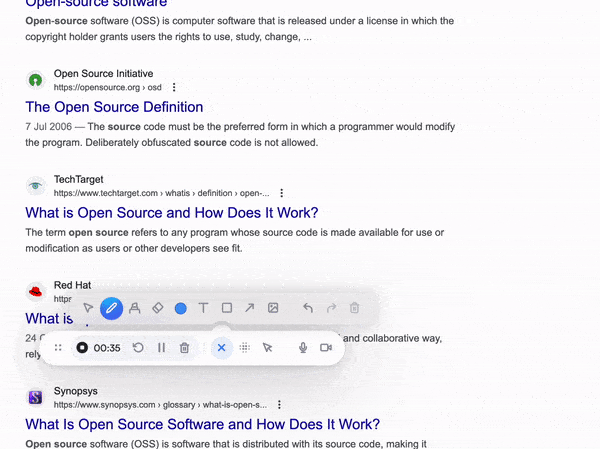
Task: Undo the last annotation
Action: coord(308,308)
